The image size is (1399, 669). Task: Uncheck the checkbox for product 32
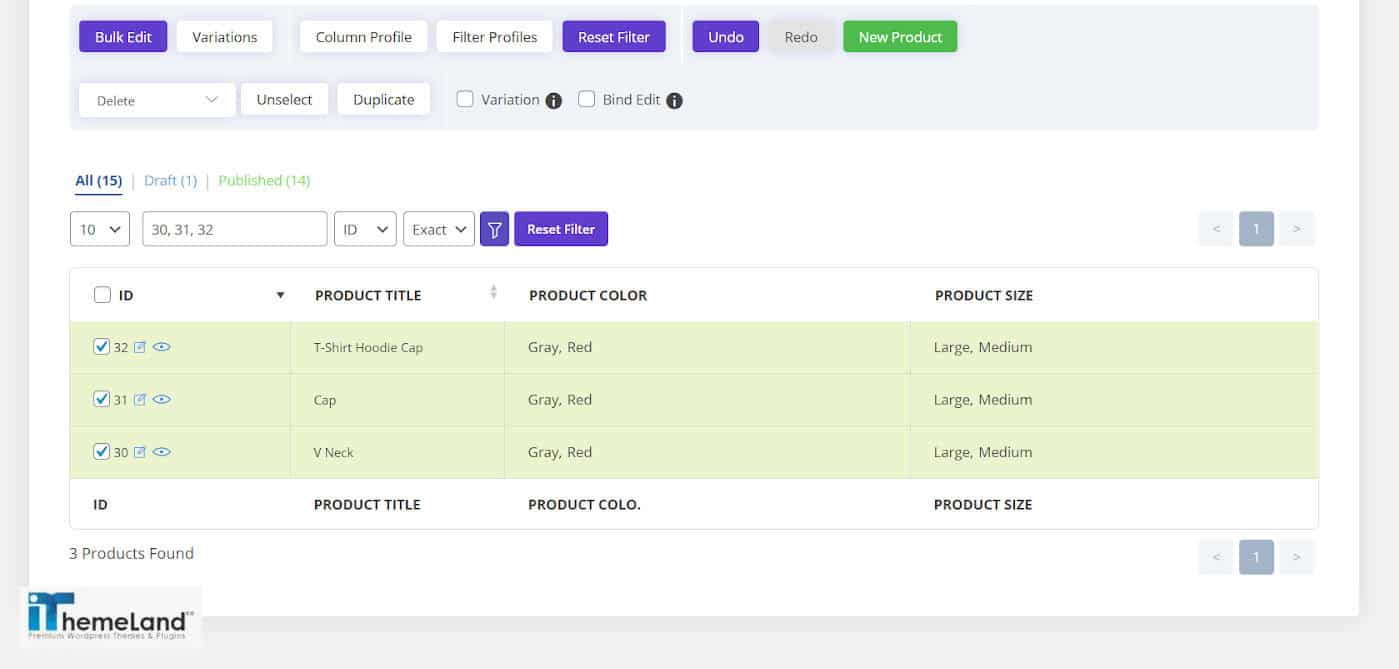102,346
